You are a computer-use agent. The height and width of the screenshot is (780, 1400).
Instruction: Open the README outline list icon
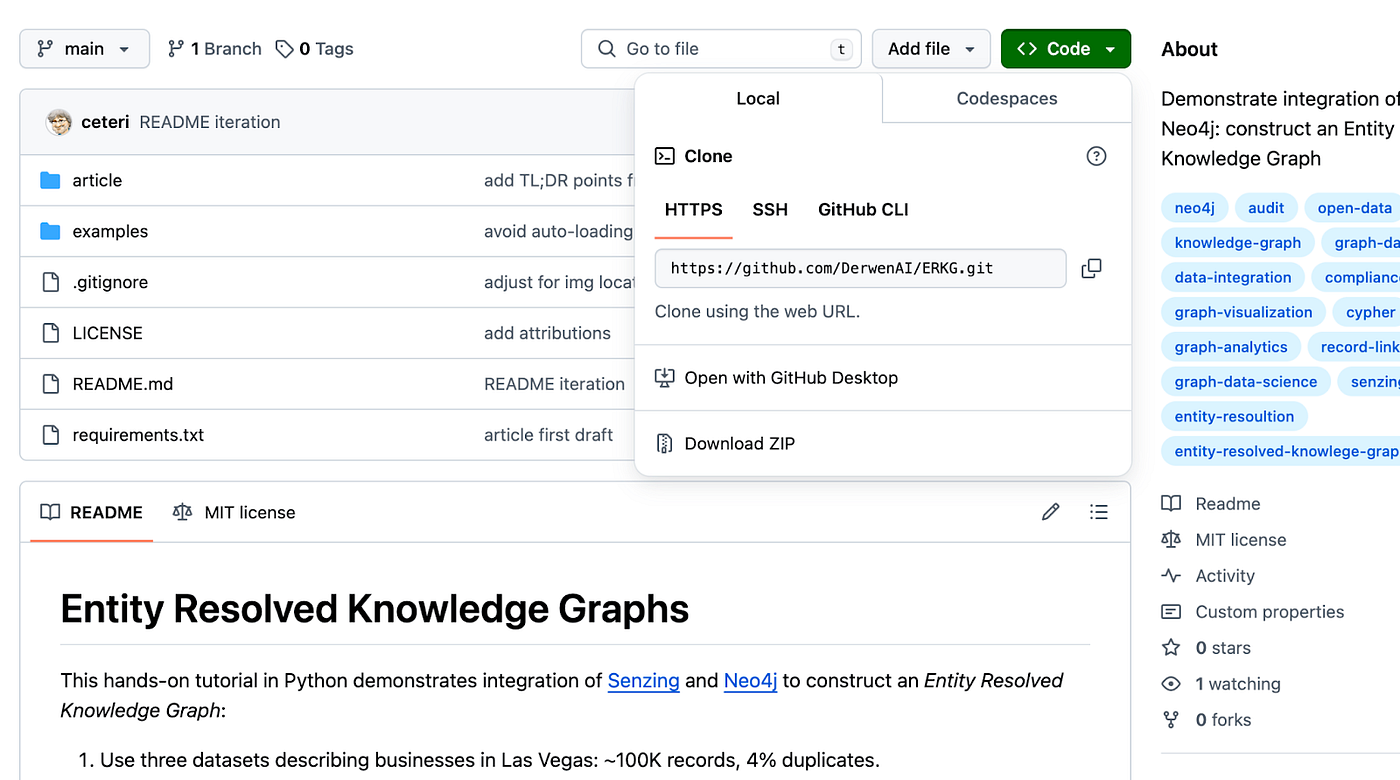[1098, 512]
